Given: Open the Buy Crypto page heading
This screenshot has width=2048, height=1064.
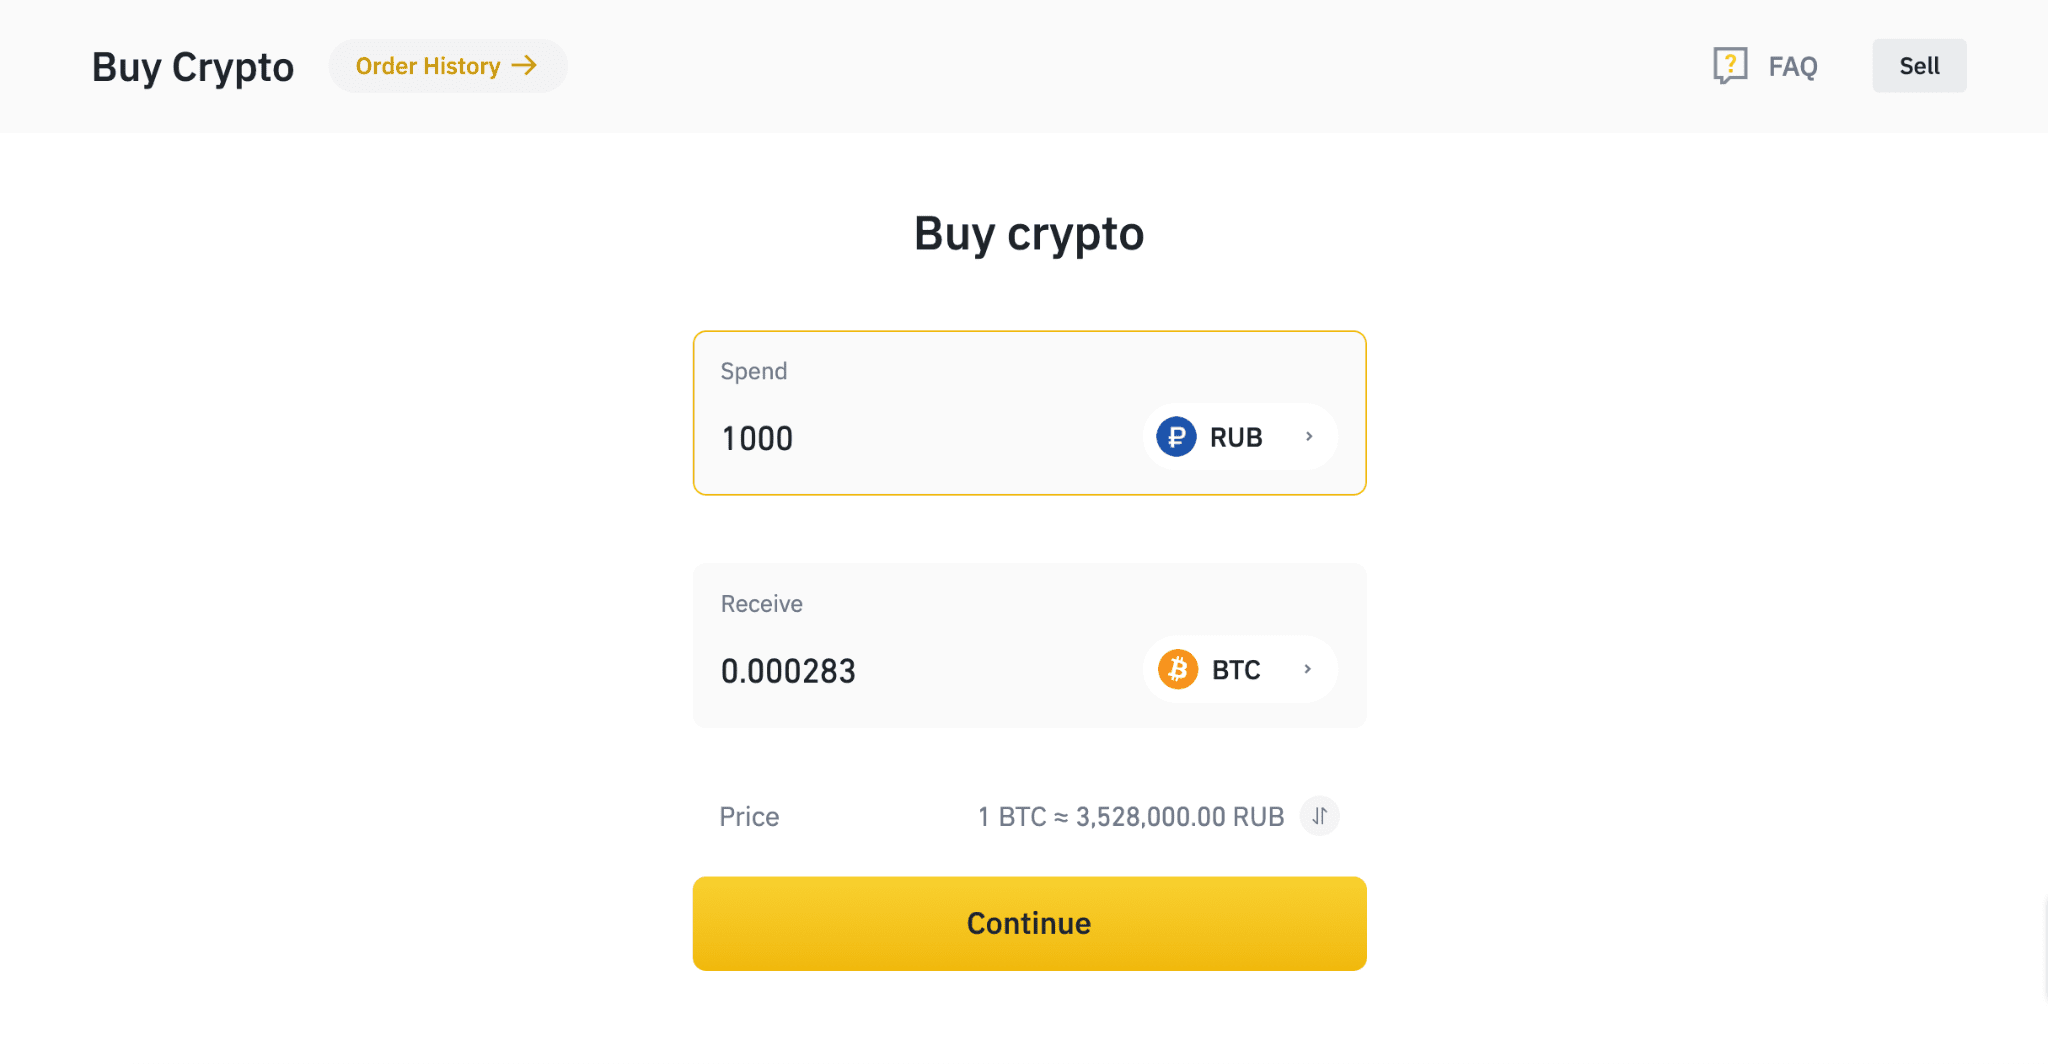Looking at the screenshot, I should (x=192, y=66).
